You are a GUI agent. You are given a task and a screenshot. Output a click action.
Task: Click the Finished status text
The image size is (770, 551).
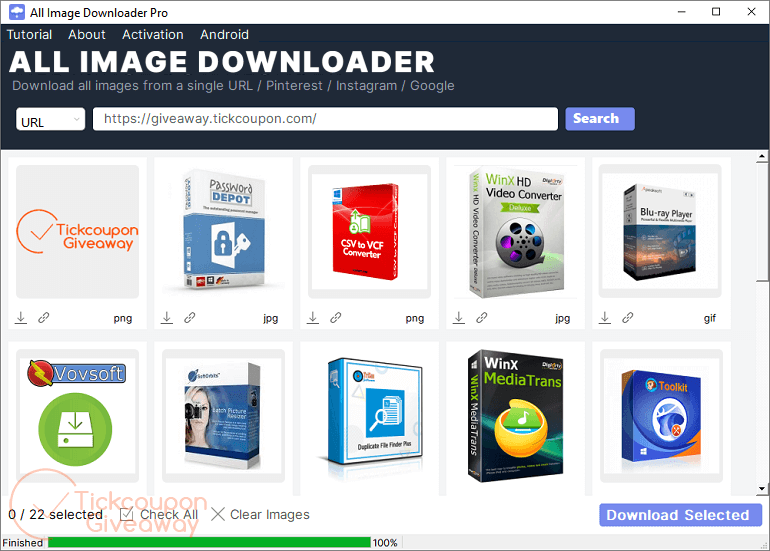23,543
